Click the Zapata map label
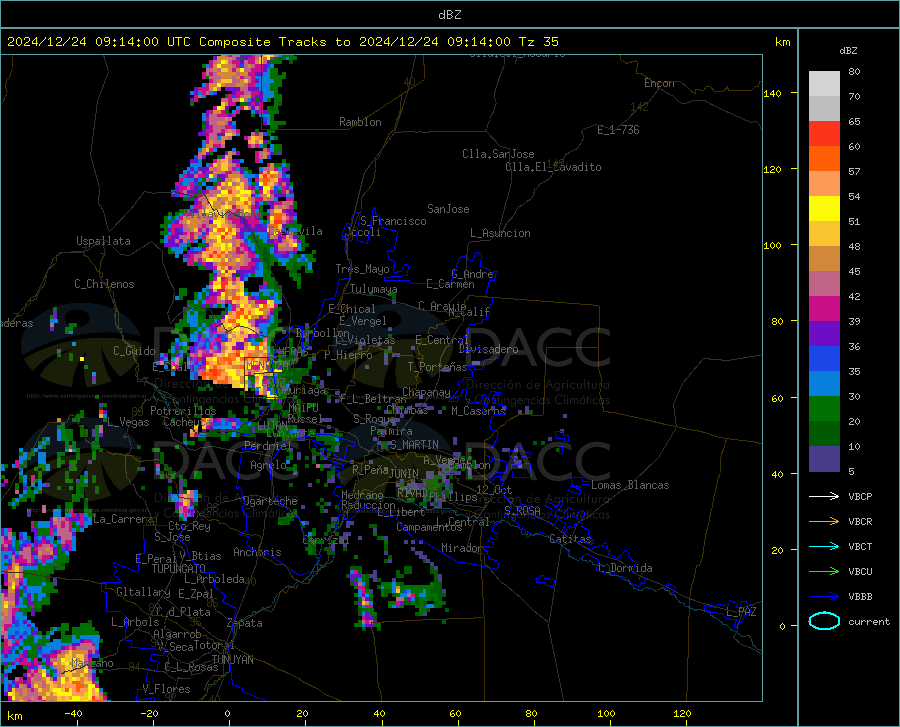 tap(245, 623)
